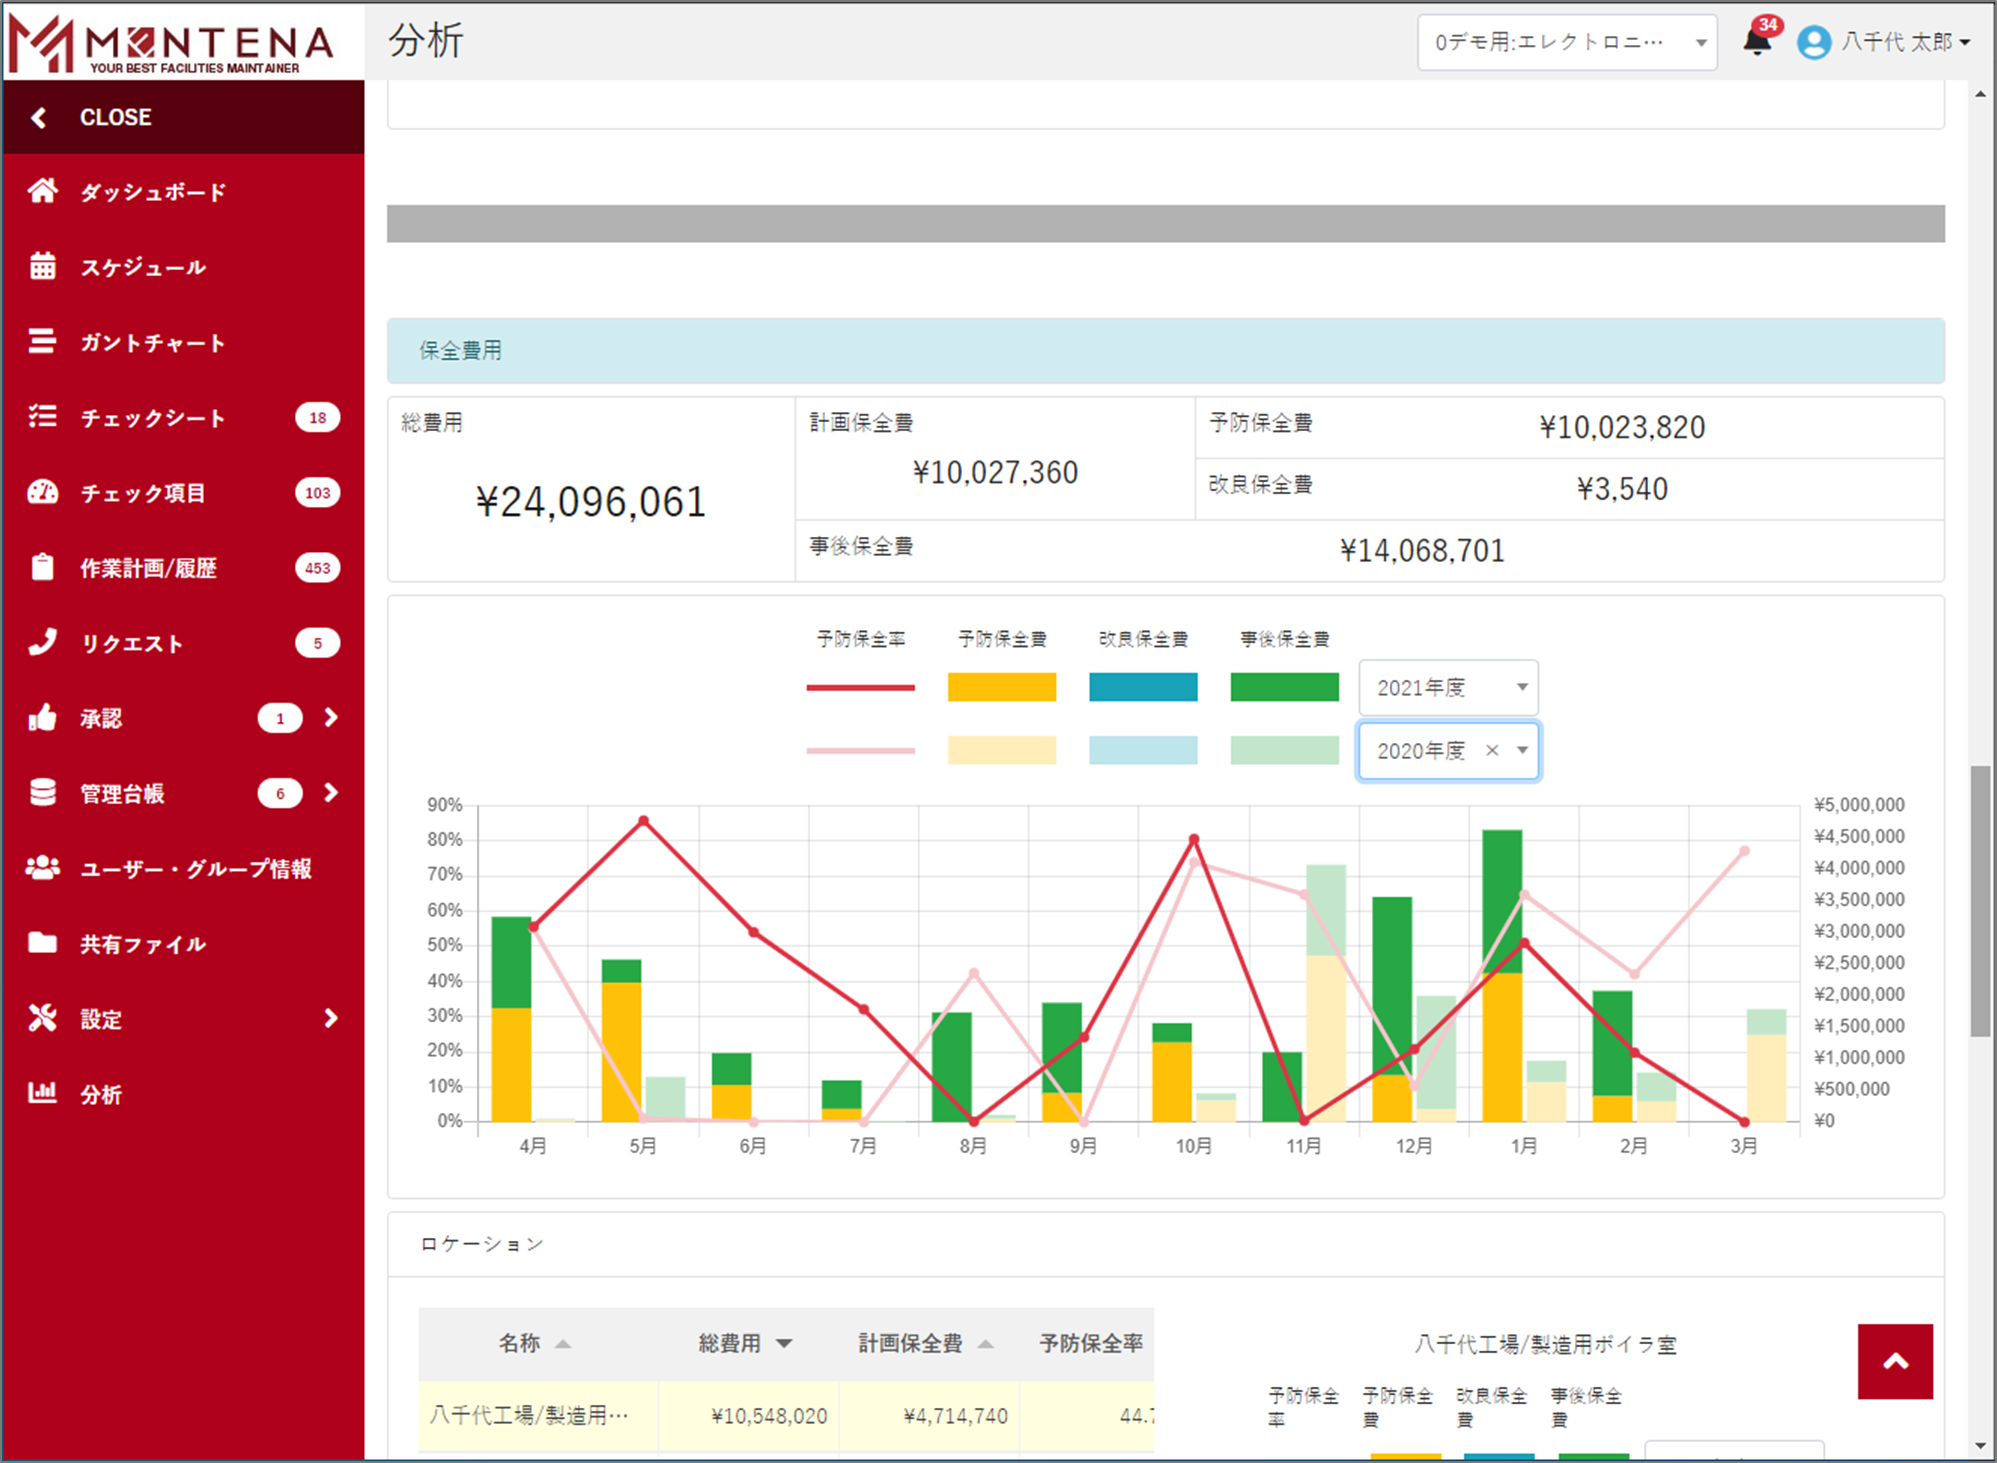Screen dimensions: 1997x1463
Task: Toggle the 2021 preventive rate legend line
Action: click(x=860, y=687)
